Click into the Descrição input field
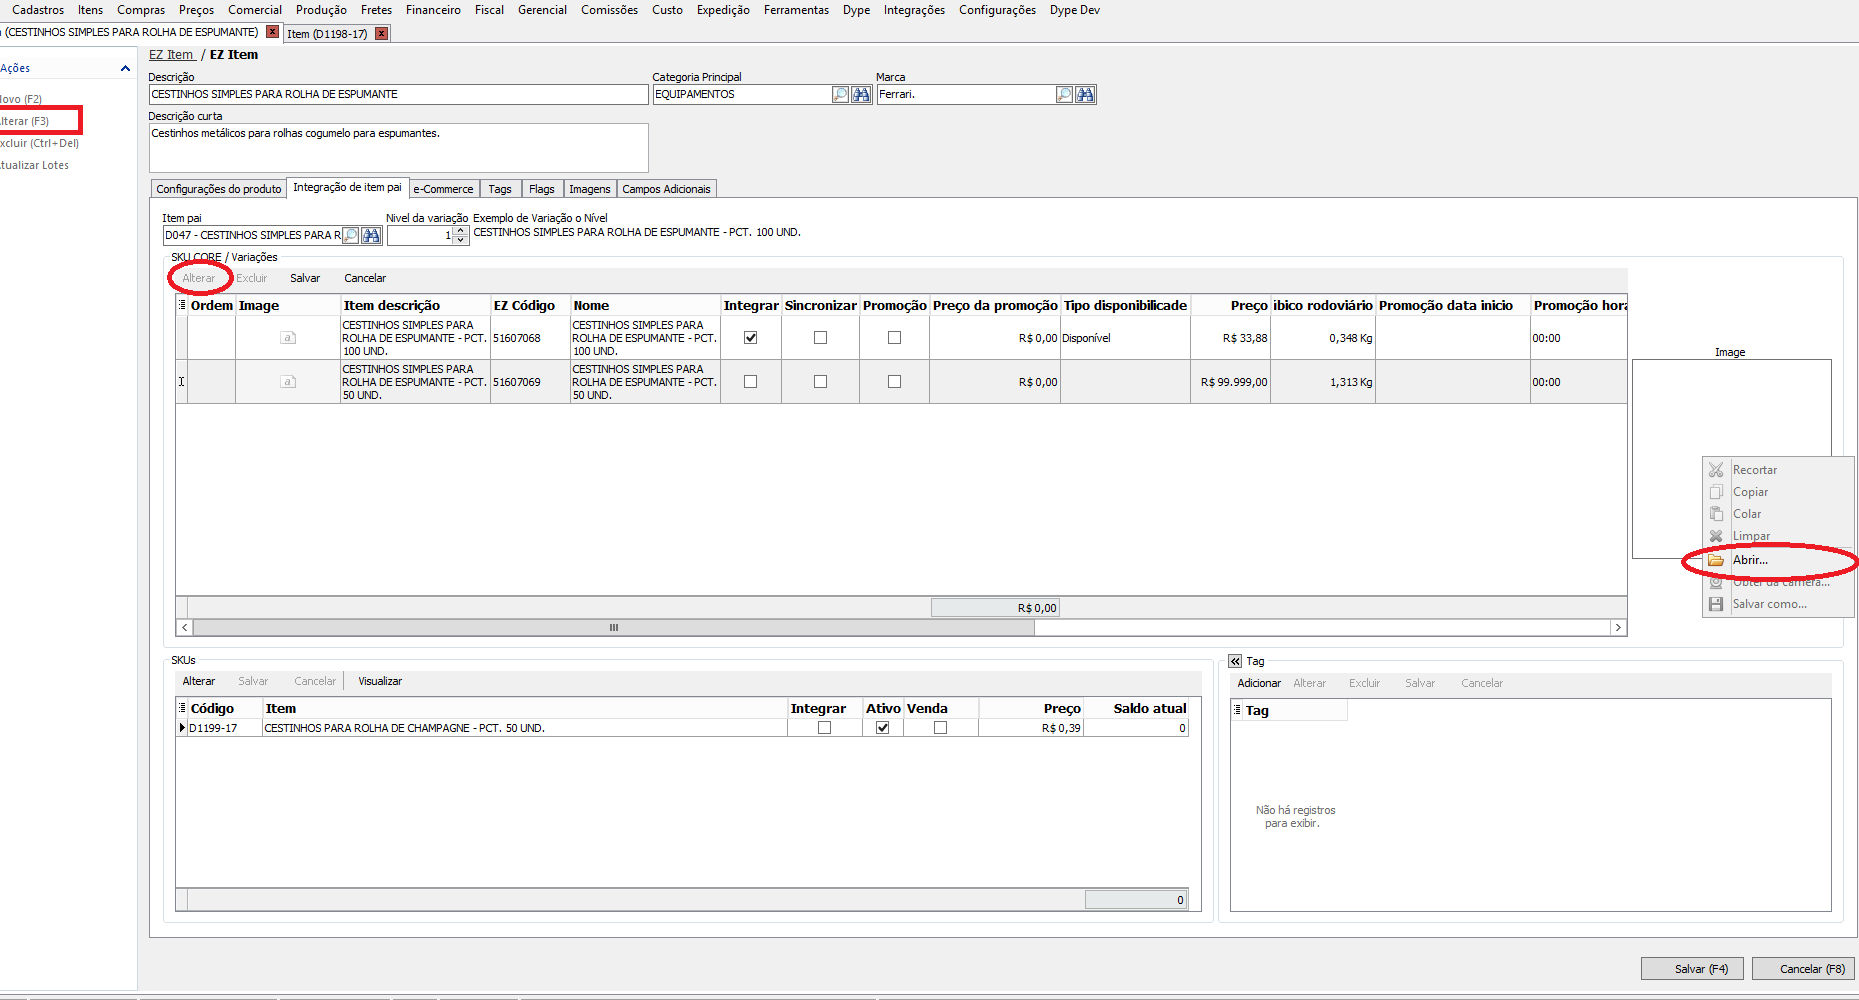This screenshot has width=1859, height=1000. point(398,94)
